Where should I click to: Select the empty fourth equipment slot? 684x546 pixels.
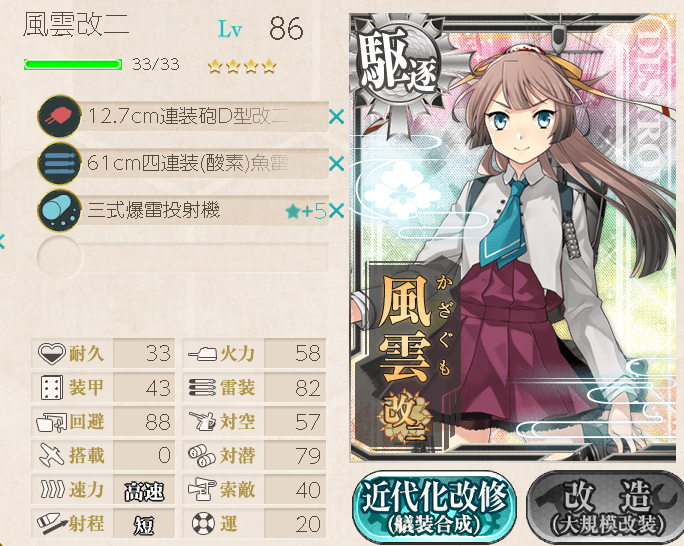coord(183,257)
